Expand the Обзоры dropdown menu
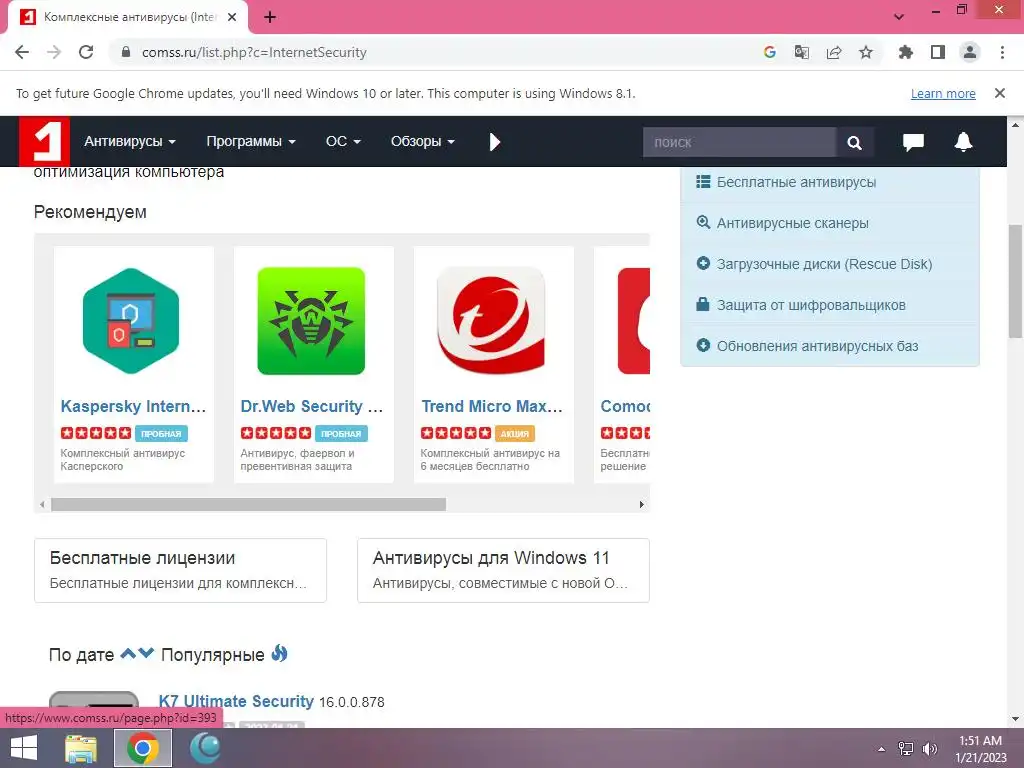The height and width of the screenshot is (768, 1024). pyautogui.click(x=423, y=142)
